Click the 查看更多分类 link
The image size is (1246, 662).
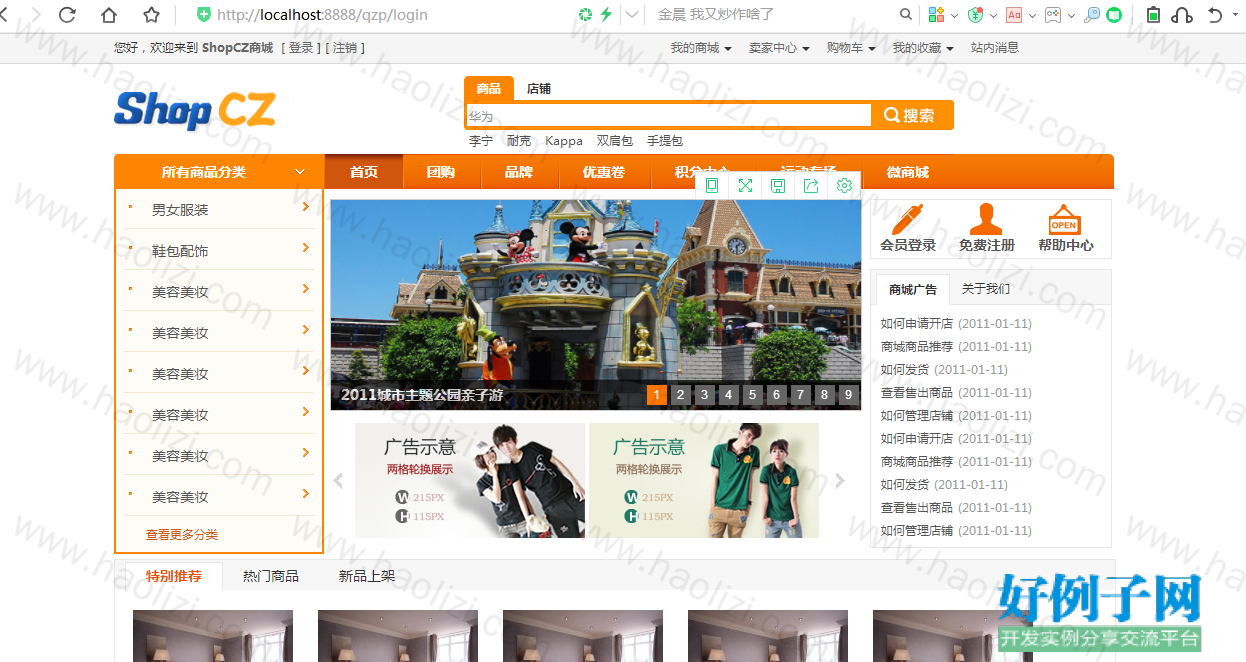point(182,535)
